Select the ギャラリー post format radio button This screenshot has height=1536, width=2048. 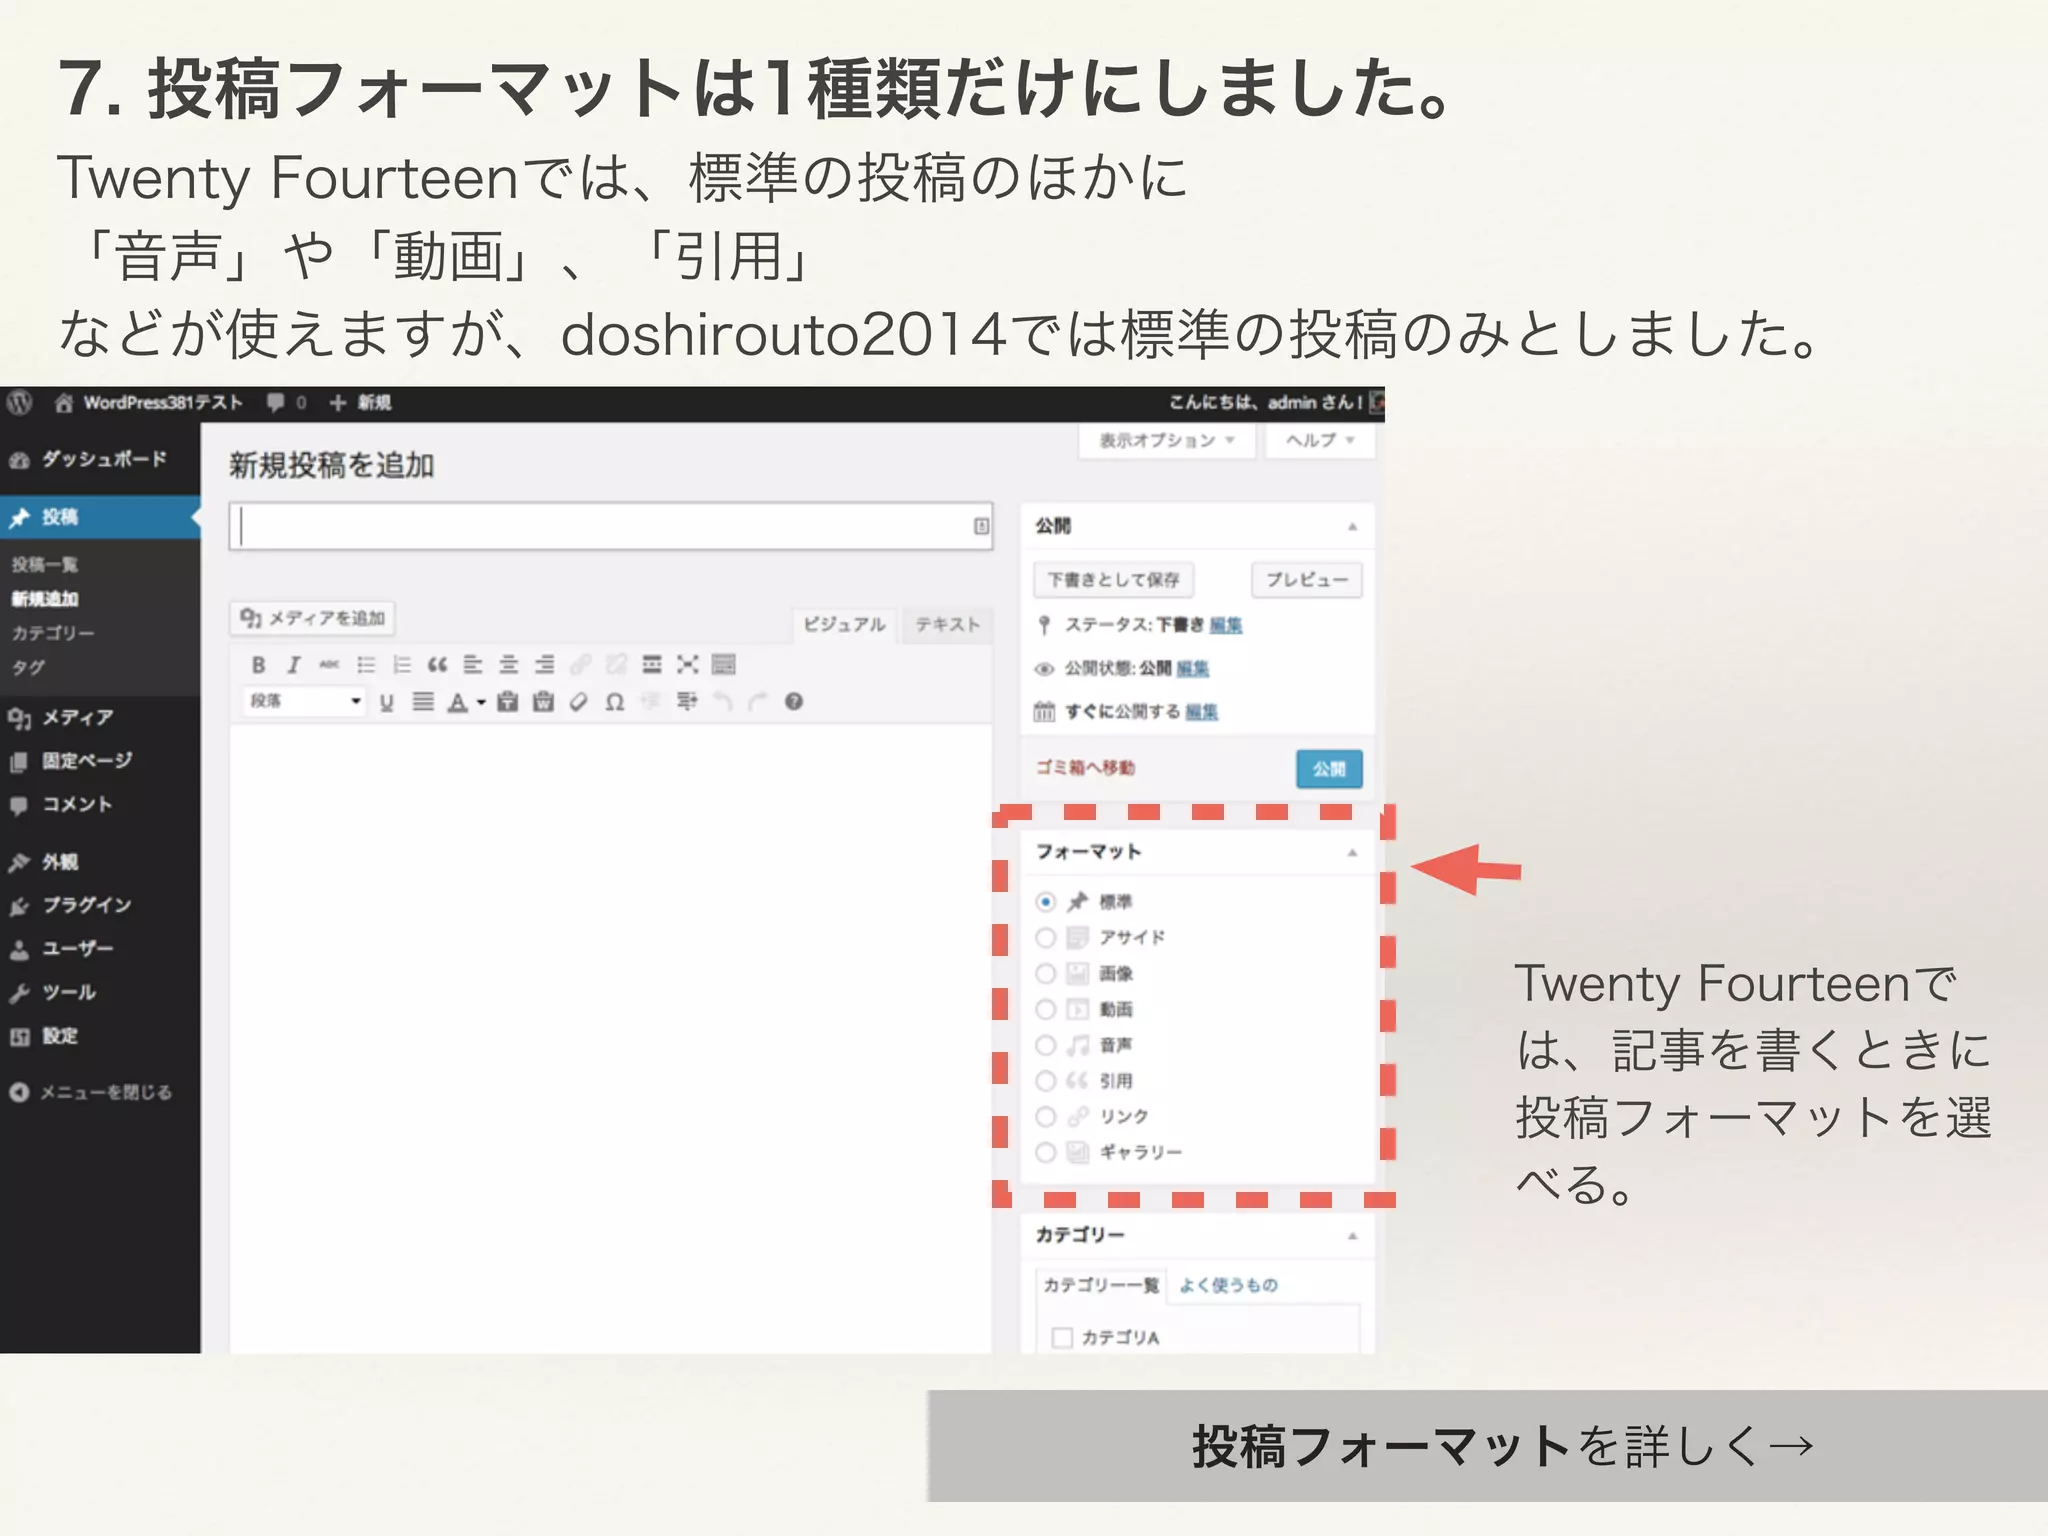click(1046, 1153)
